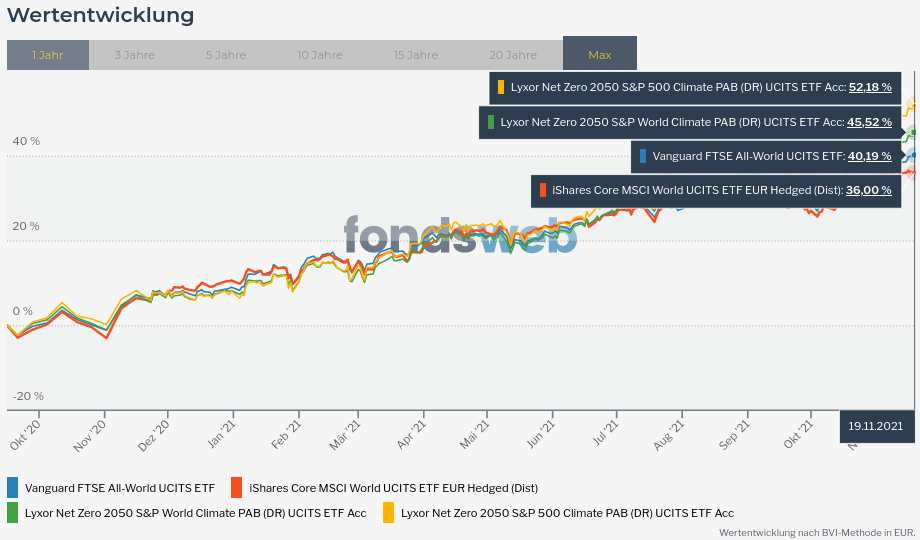This screenshot has width=920, height=540.
Task: Toggle Vanguard FTSE All-World UCITS ETF legend entry
Action: click(119, 488)
